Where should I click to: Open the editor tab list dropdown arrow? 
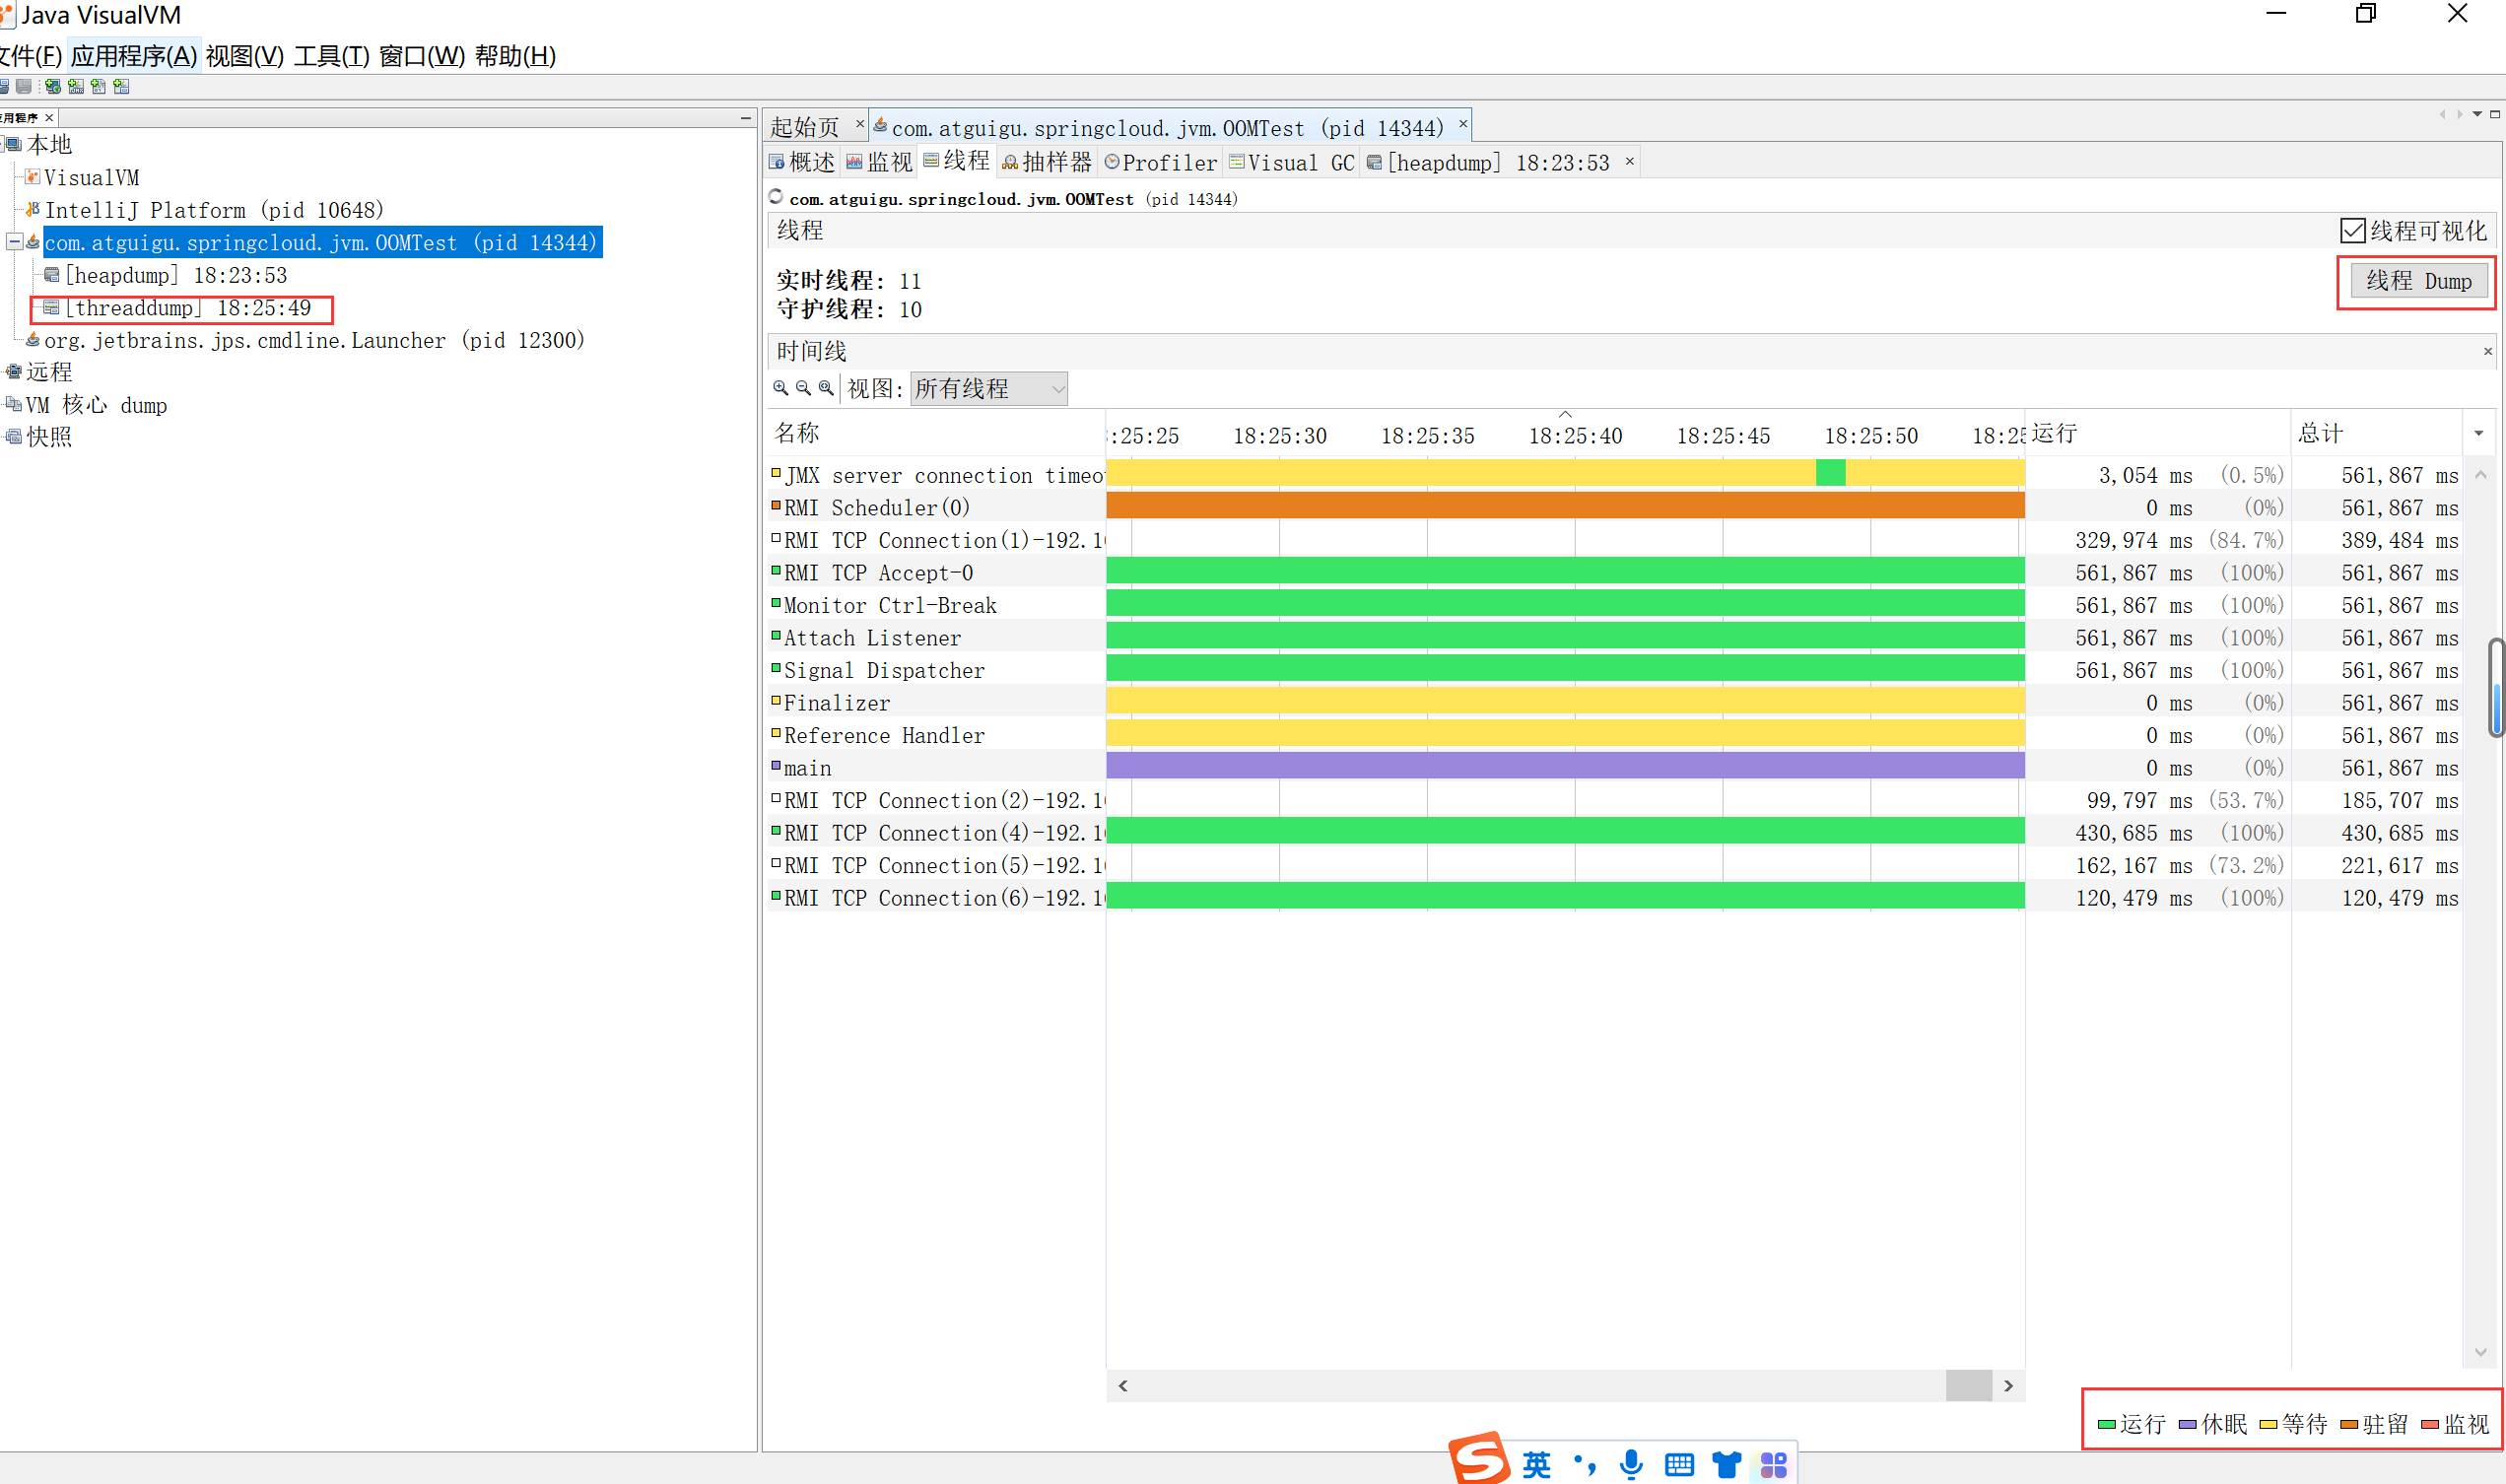2477,114
